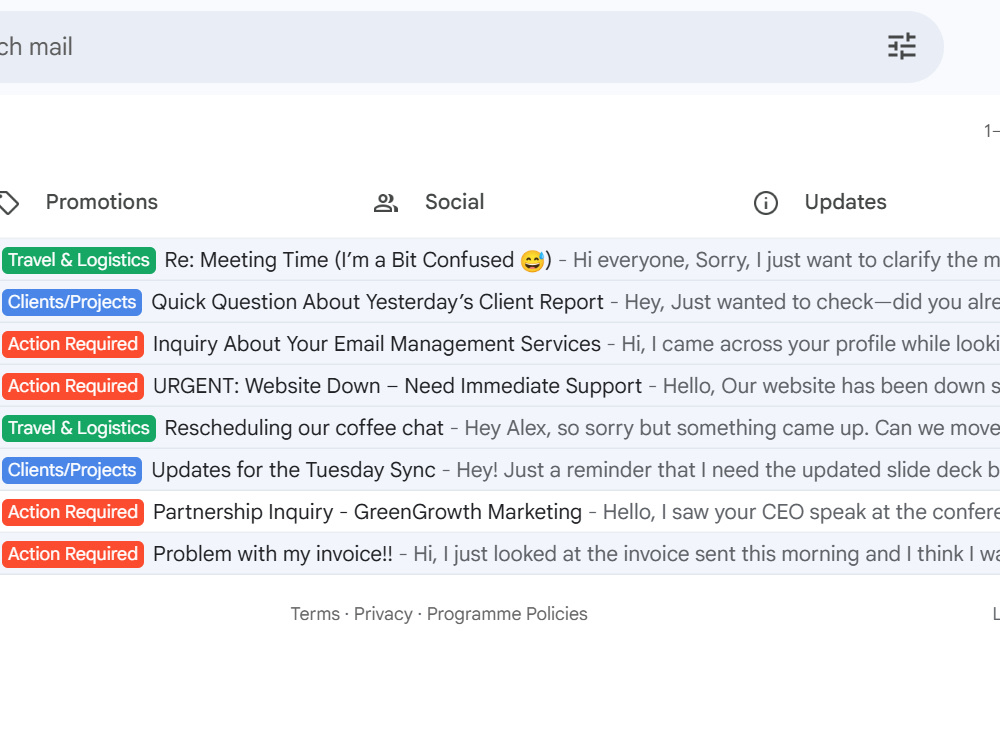Click snippet 'Hey! Just a reminder that I need'
The image size is (1000, 750).
[728, 471]
